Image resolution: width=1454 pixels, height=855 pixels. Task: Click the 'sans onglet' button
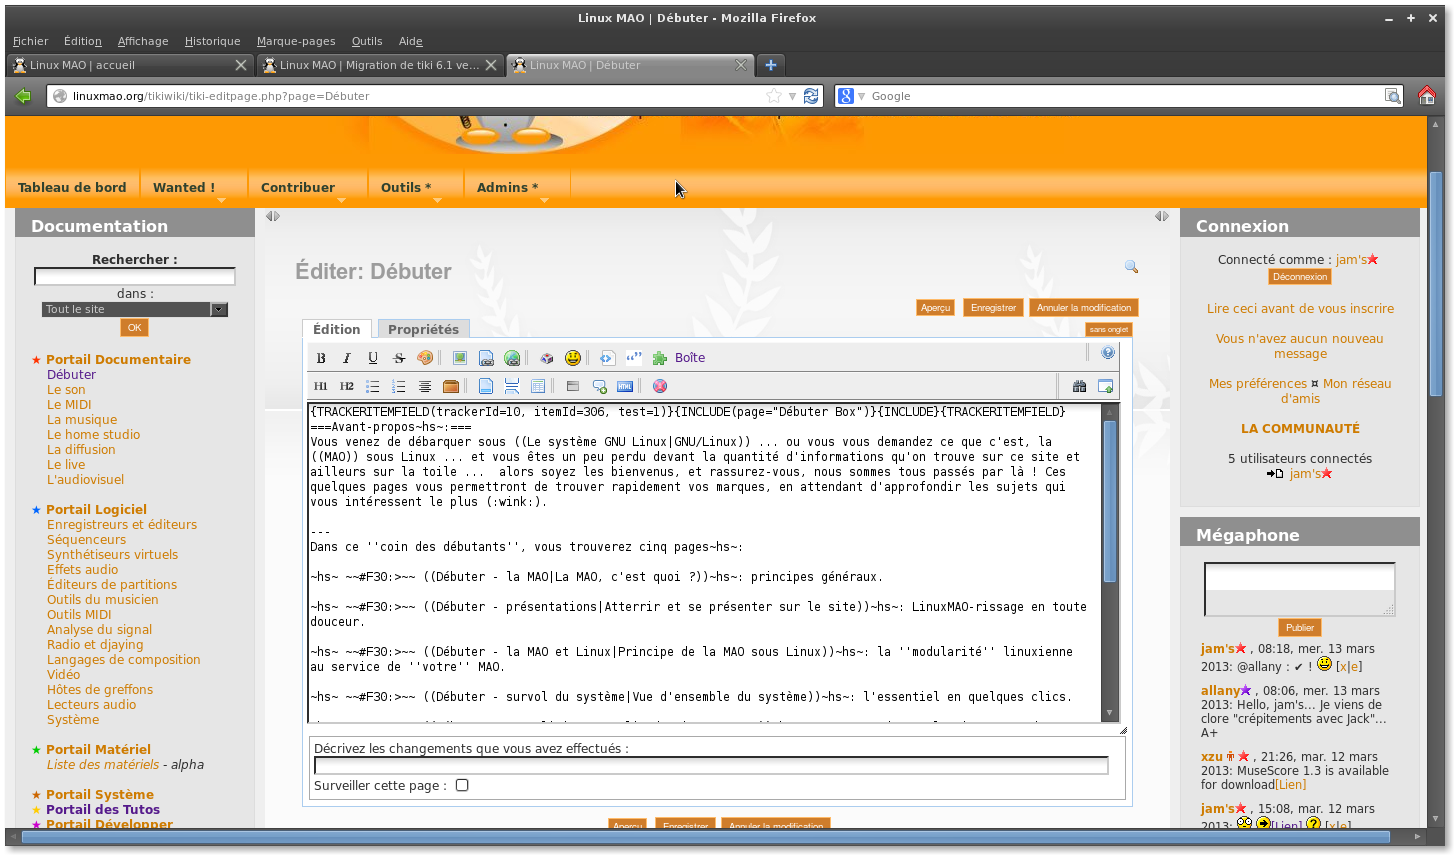[1109, 329]
